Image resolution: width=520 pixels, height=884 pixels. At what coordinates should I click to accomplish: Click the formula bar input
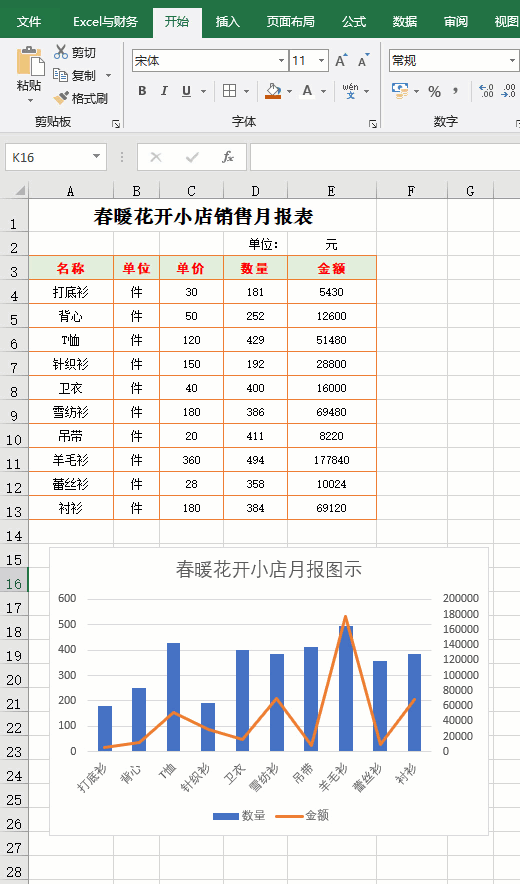[x=385, y=157]
